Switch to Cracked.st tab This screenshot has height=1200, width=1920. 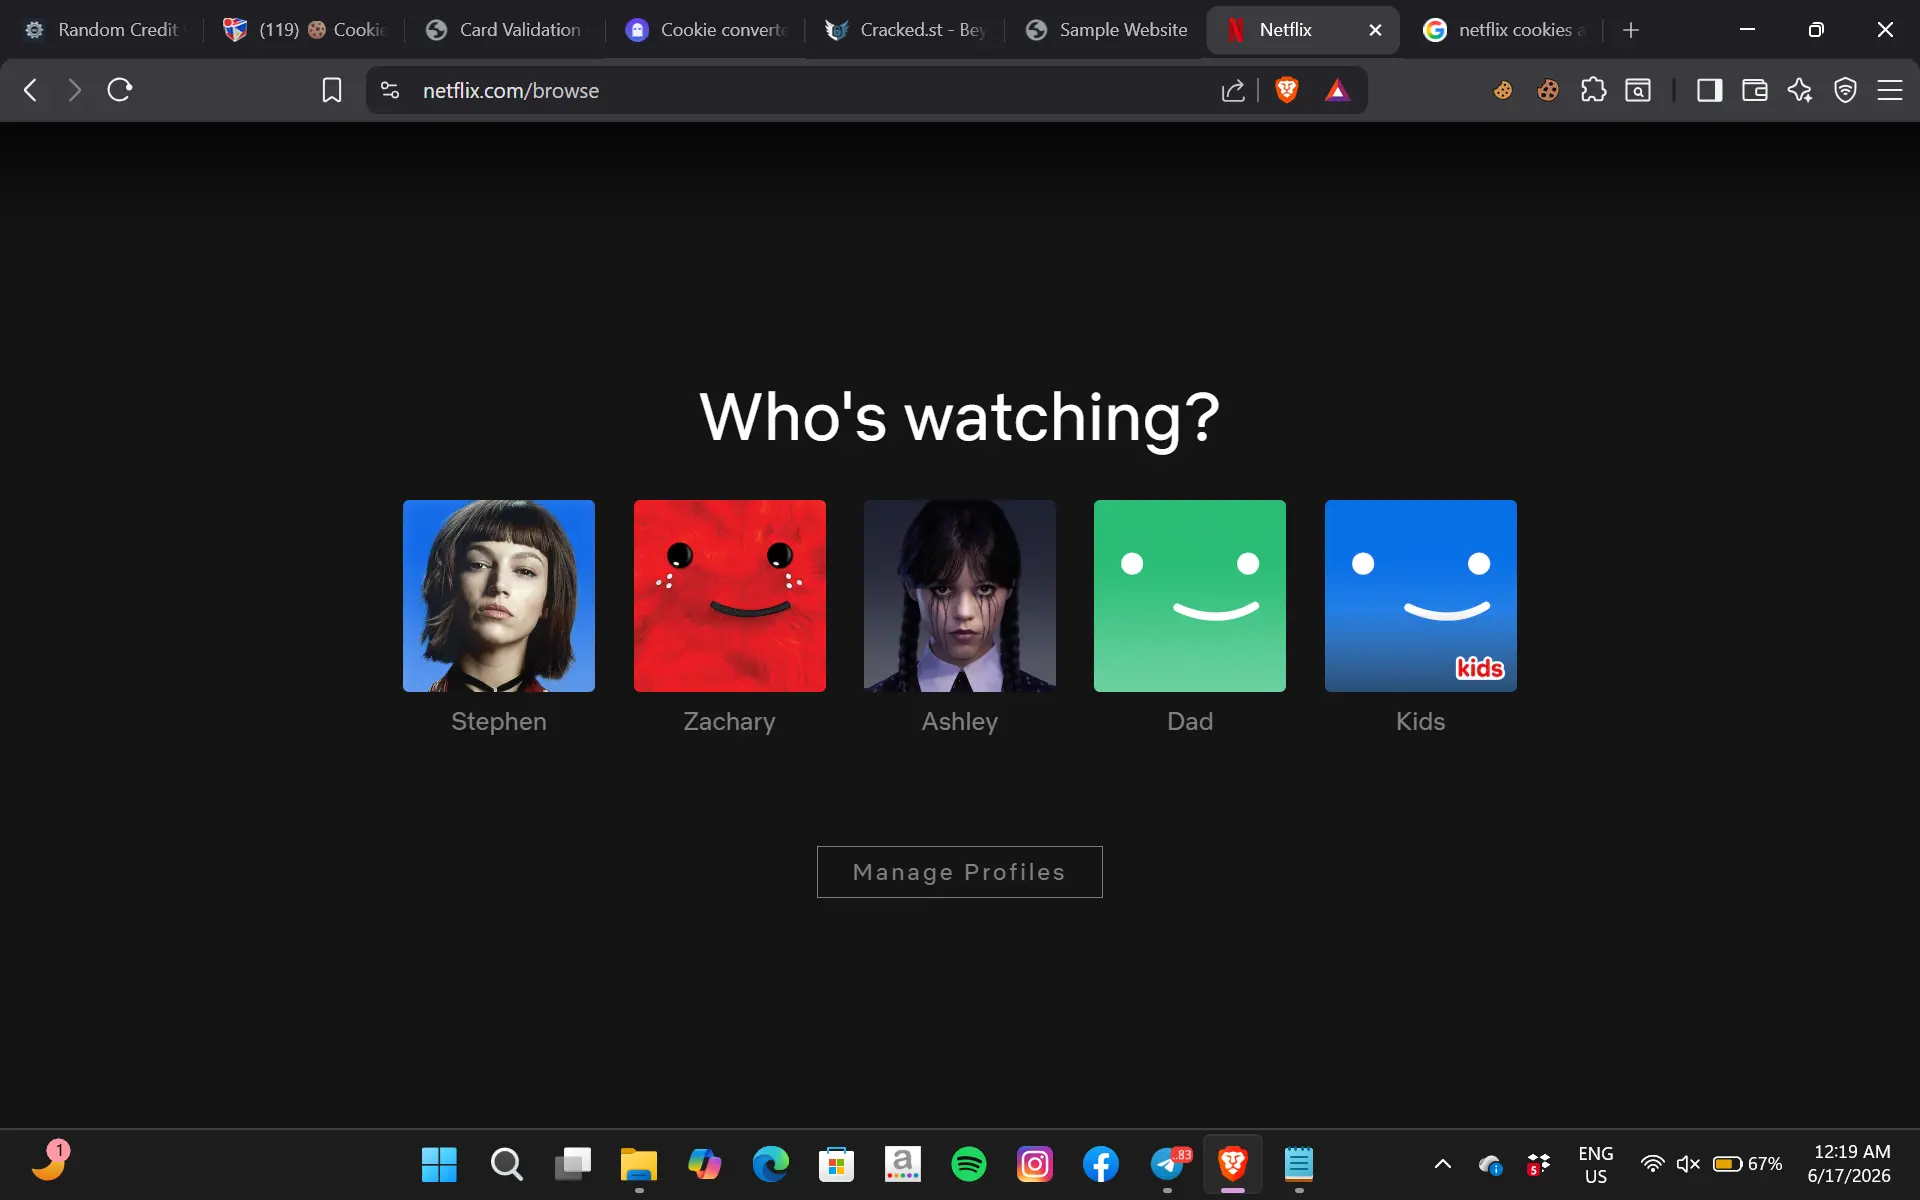click(x=907, y=30)
